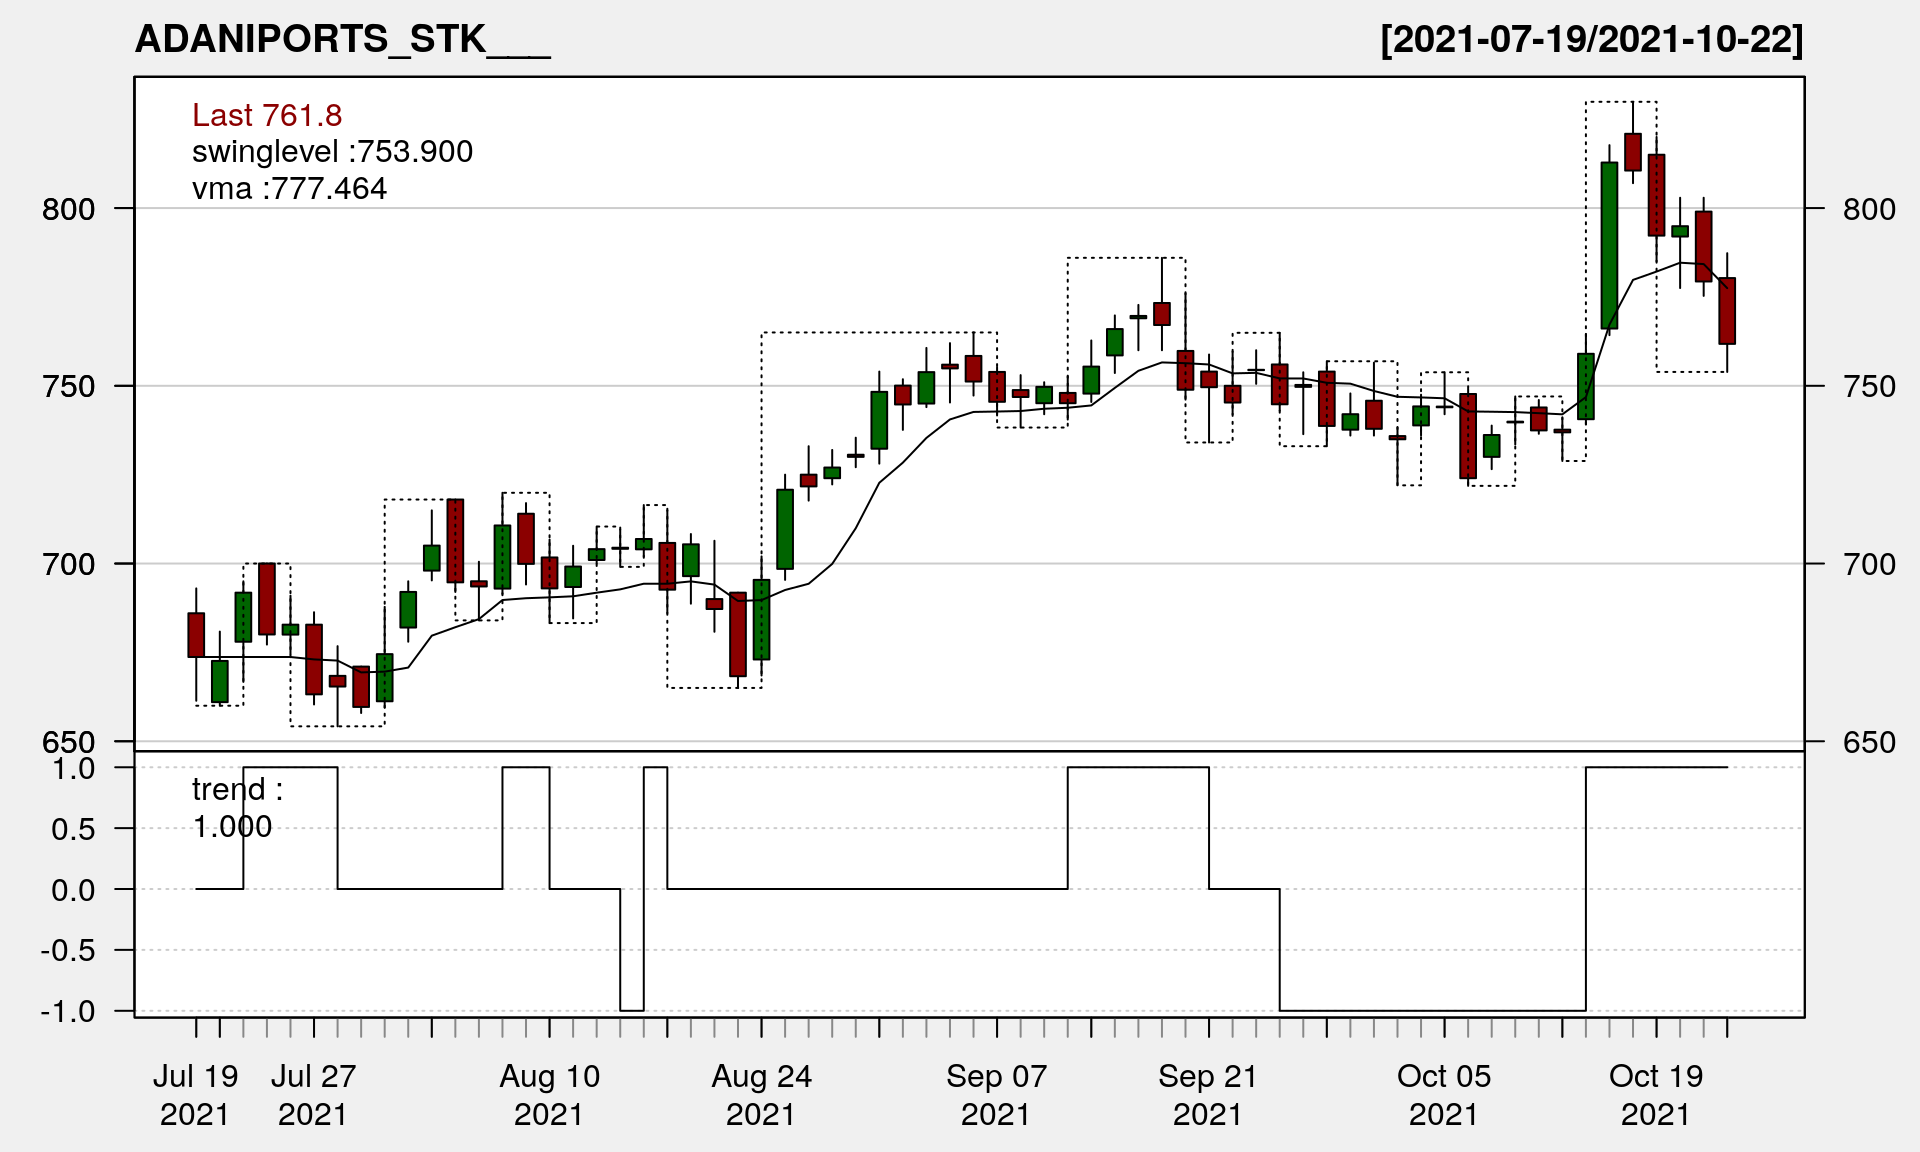Screen dimensions: 1920x1152
Task: Click the 'trend : 1.000' label
Action: coord(237,808)
